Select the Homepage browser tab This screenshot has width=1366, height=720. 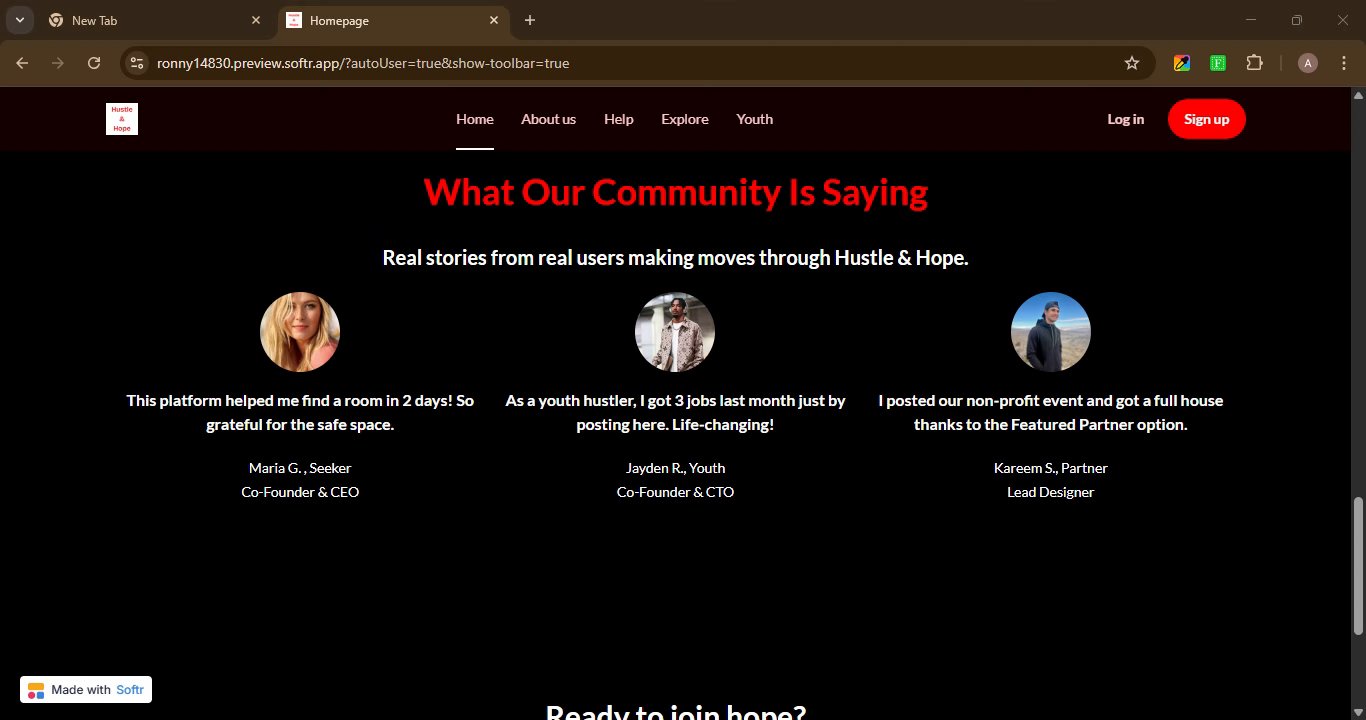coord(393,20)
